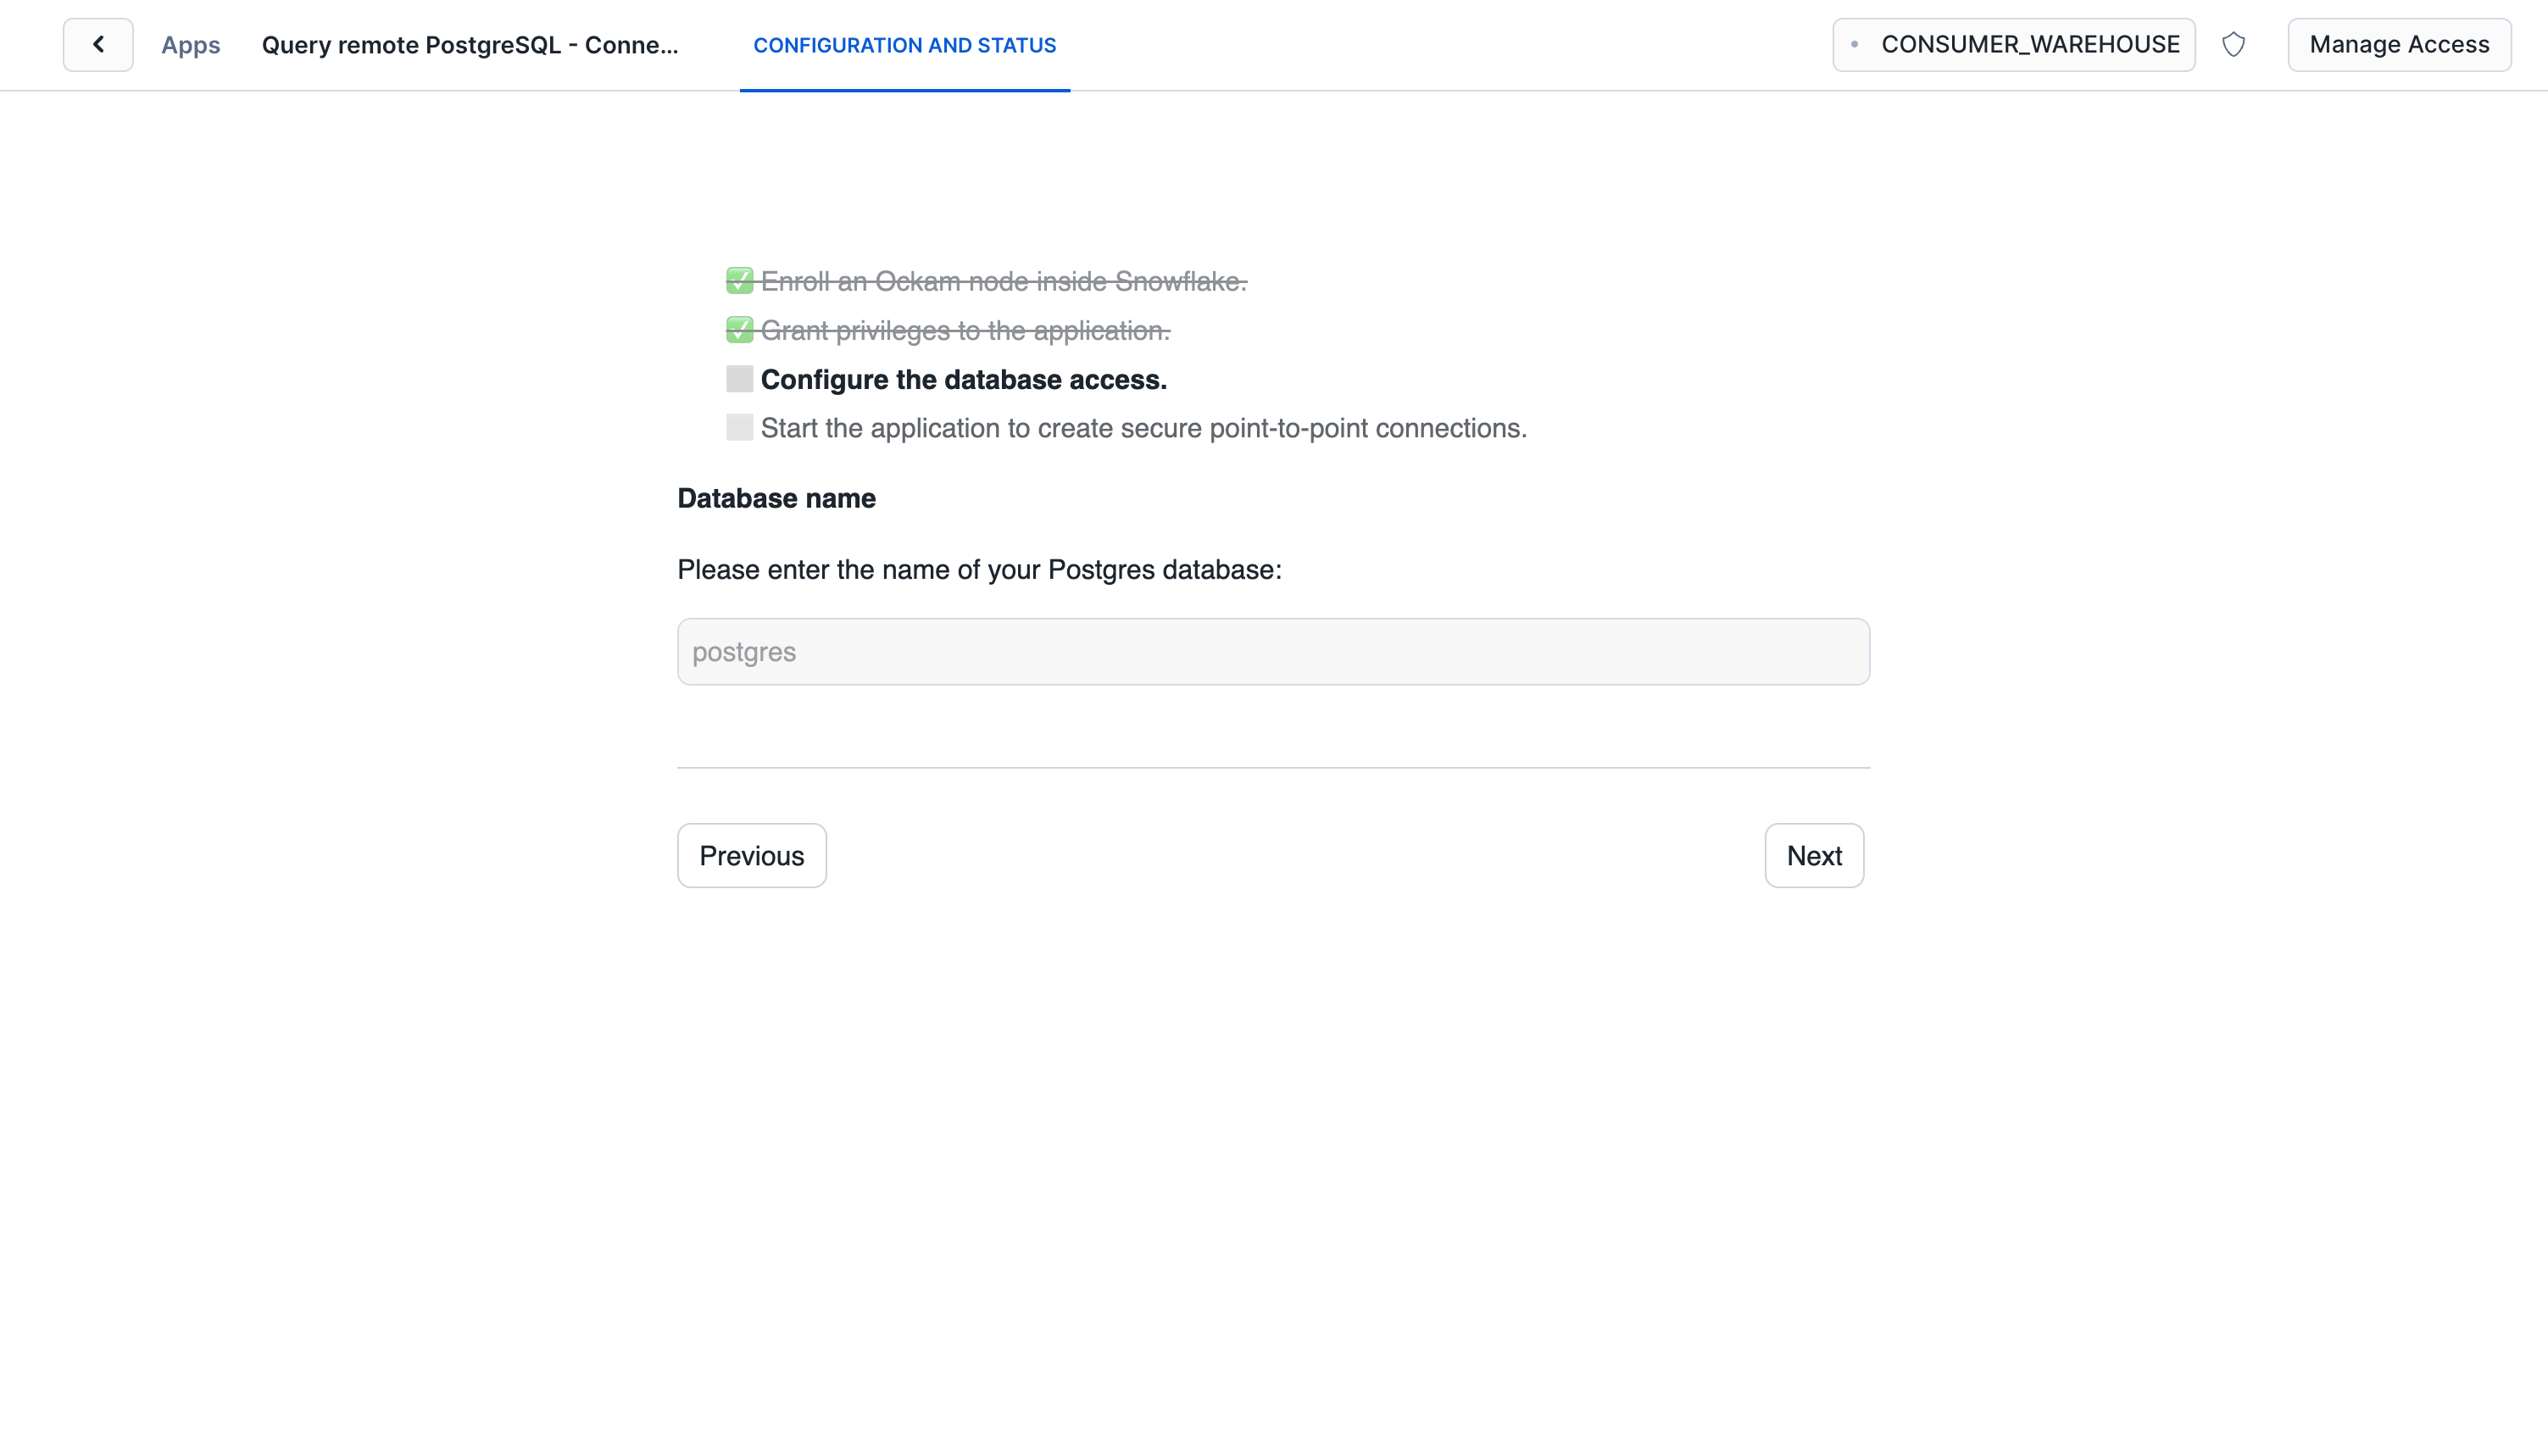The width and height of the screenshot is (2548, 1456).
Task: Proceed with the Next button
Action: 1813,855
